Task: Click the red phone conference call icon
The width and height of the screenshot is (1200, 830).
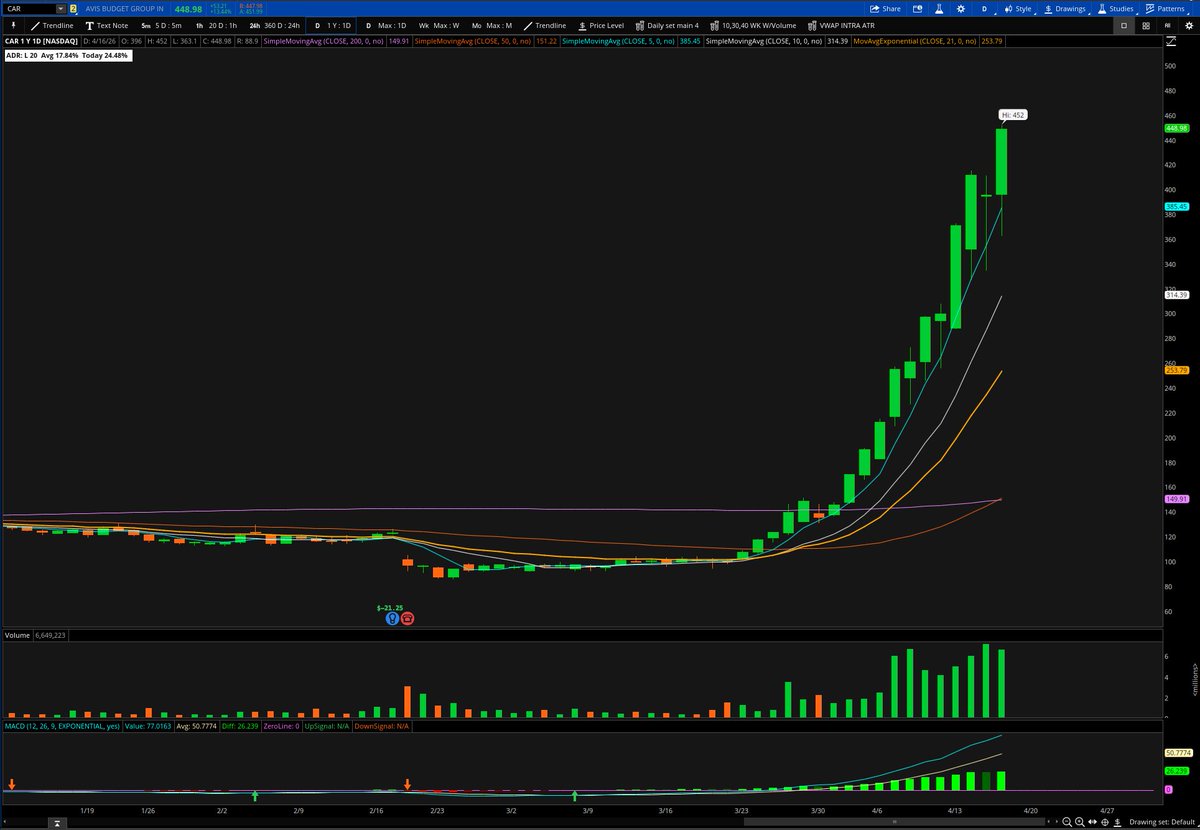Action: click(x=407, y=619)
